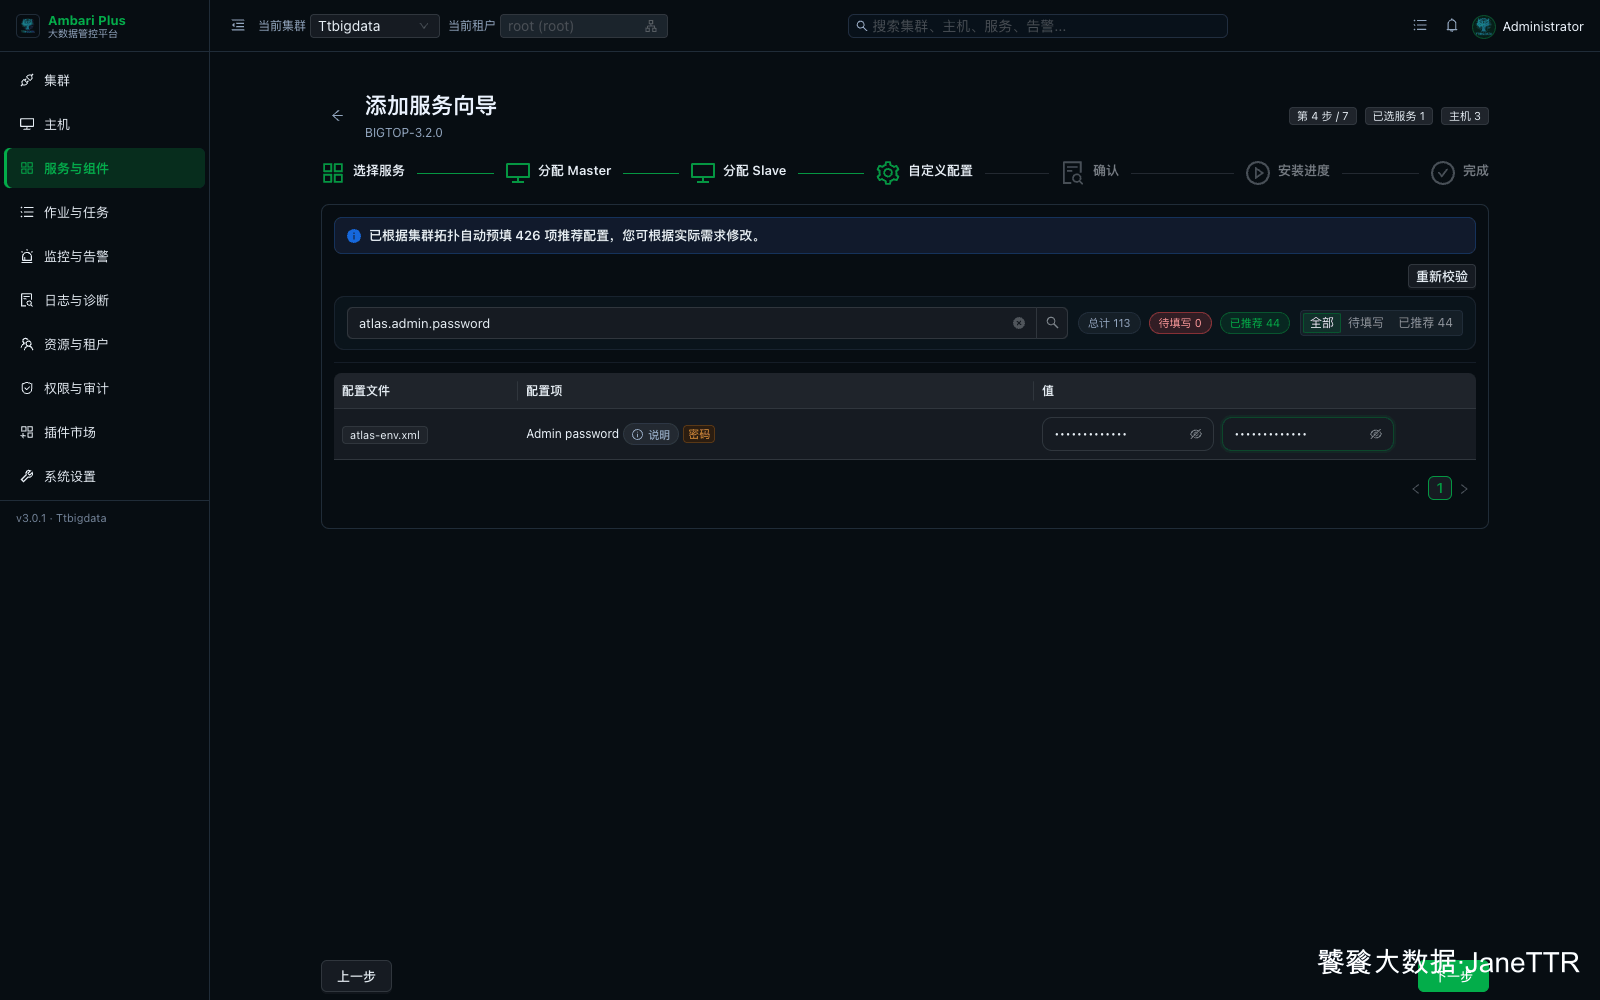Click the green 已推荐 44 badge
Viewport: 1600px width, 1000px height.
click(1255, 323)
